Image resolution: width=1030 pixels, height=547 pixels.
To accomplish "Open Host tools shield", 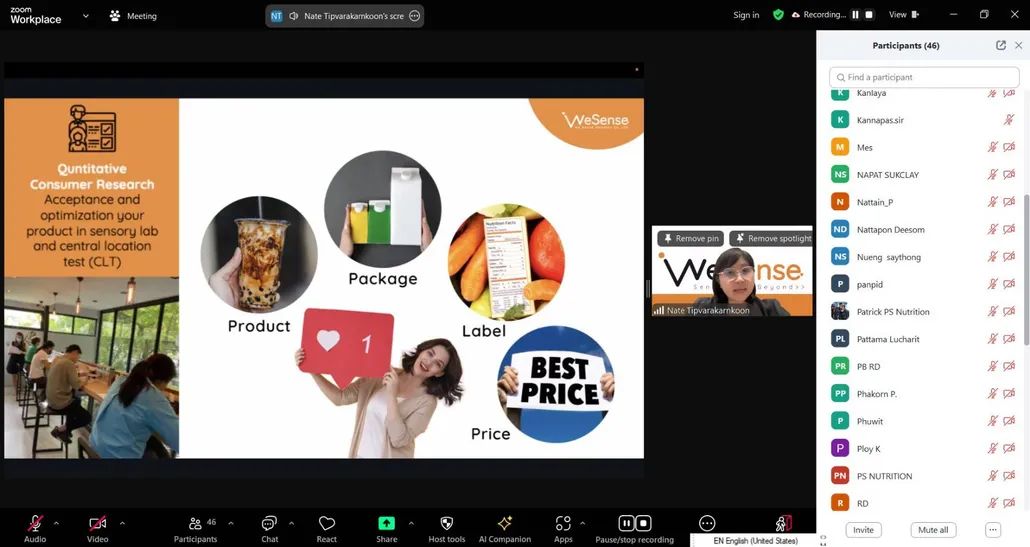I will point(447,529).
